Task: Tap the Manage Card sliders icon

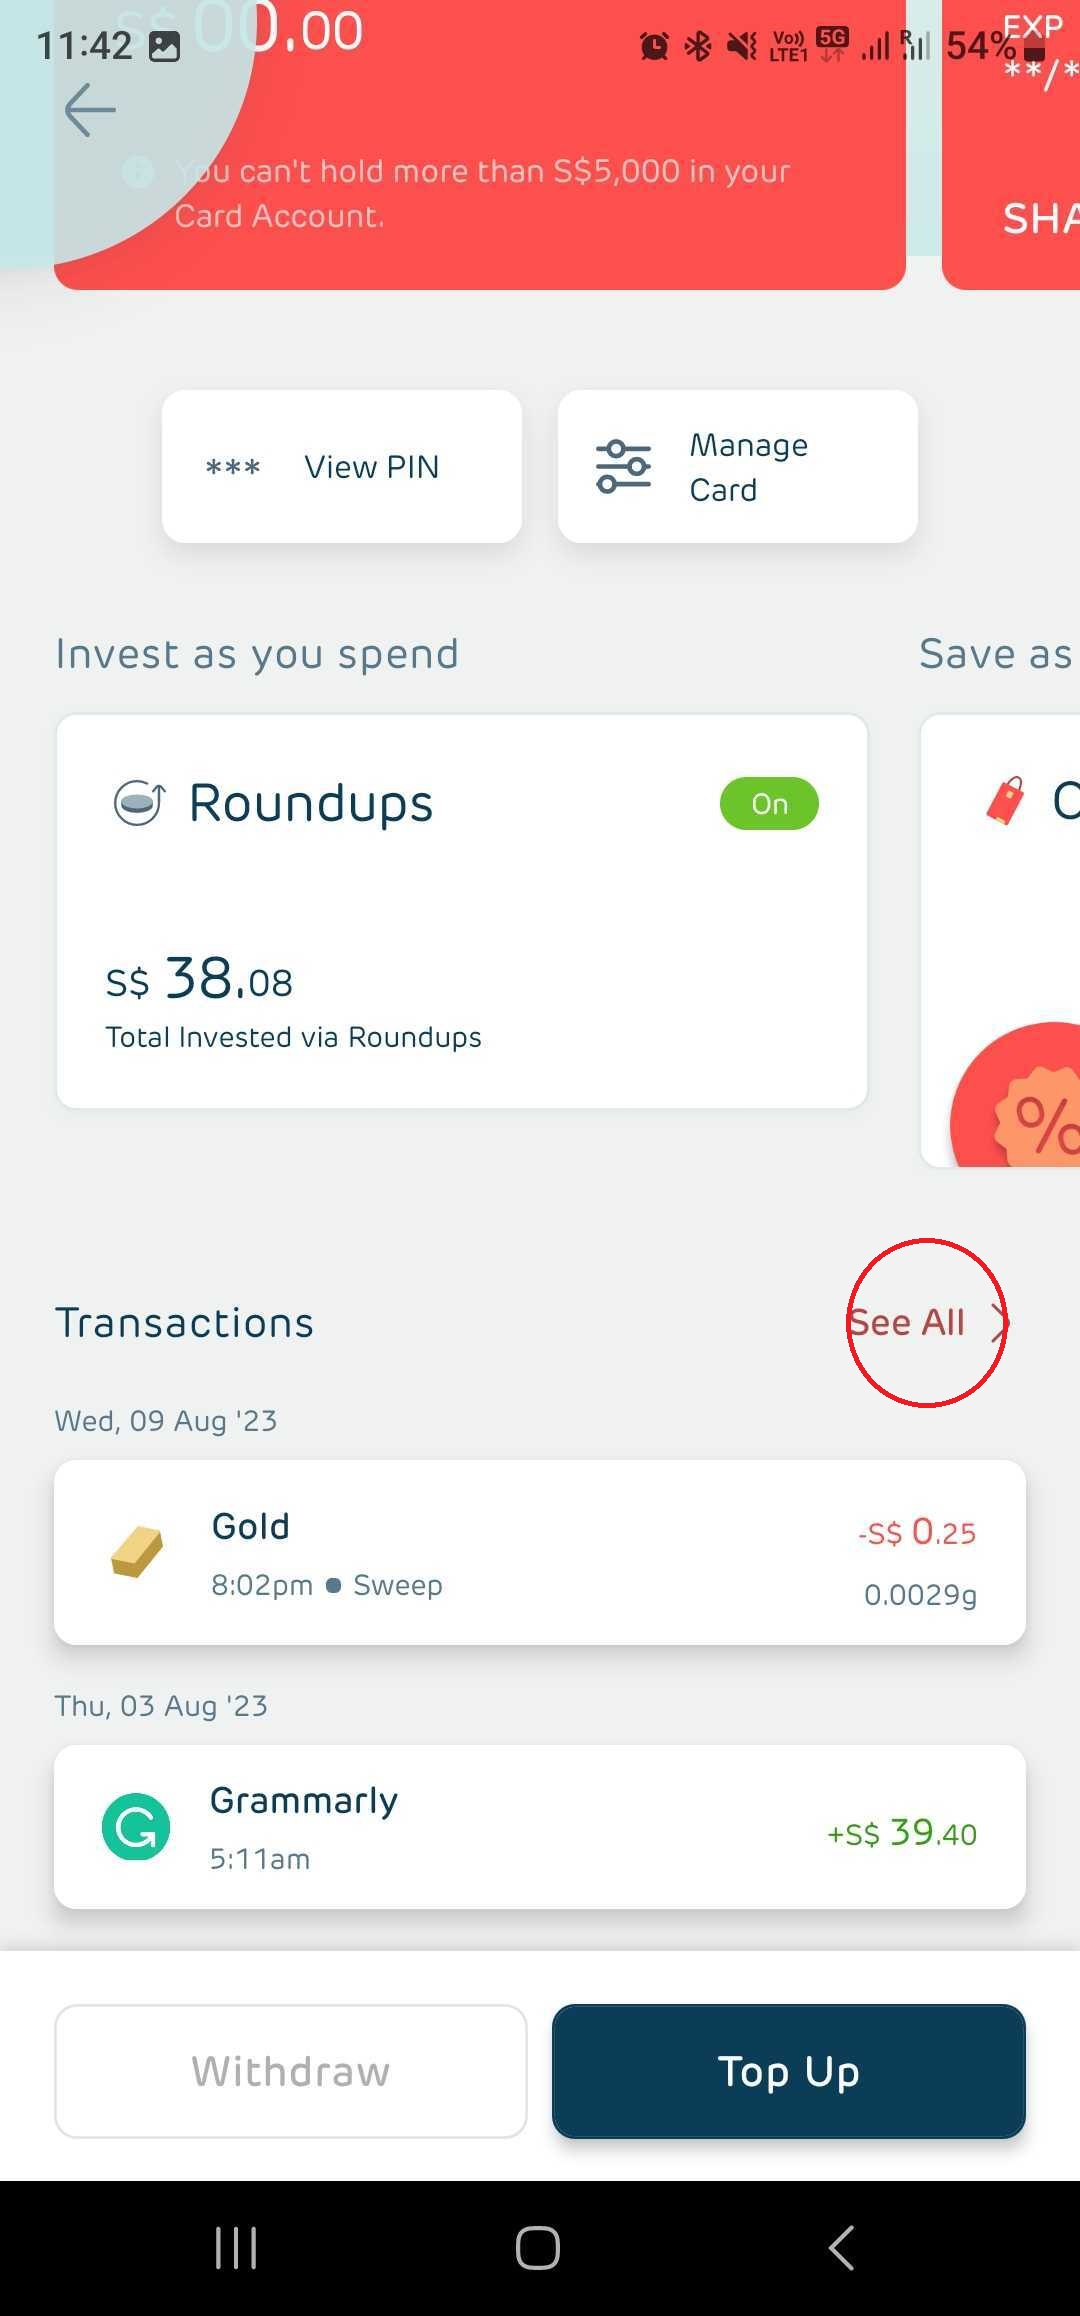Action: (623, 467)
